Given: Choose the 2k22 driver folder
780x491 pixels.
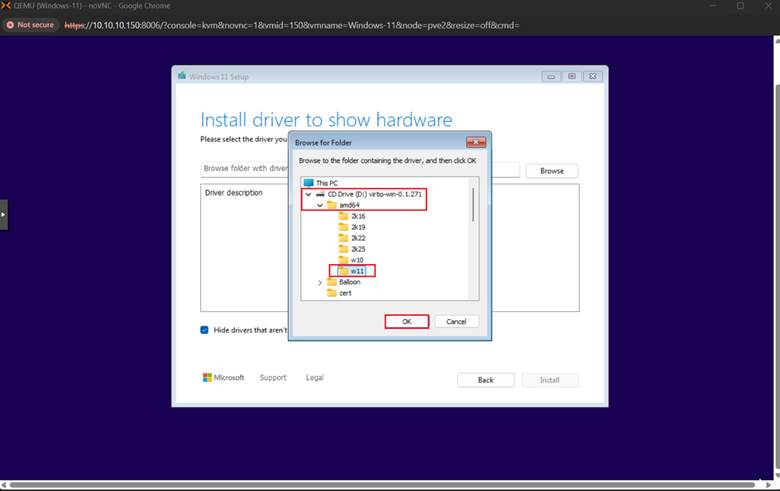Looking at the screenshot, I should coord(357,238).
